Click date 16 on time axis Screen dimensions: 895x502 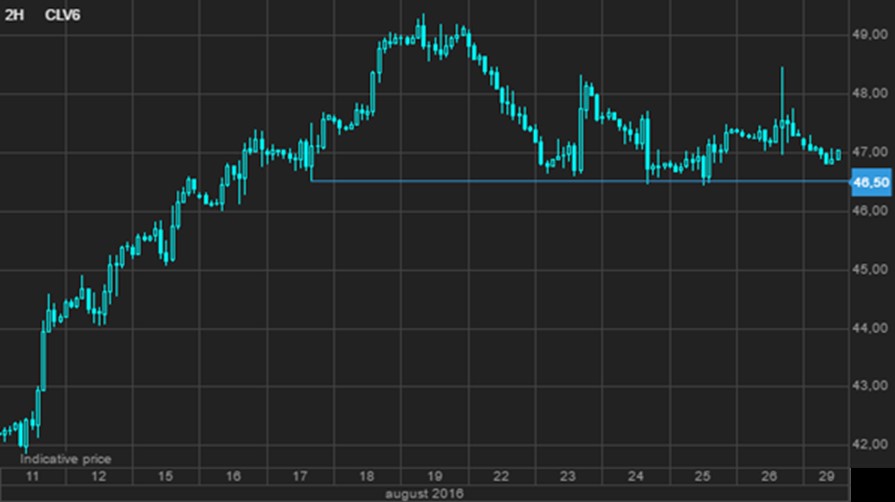233,476
